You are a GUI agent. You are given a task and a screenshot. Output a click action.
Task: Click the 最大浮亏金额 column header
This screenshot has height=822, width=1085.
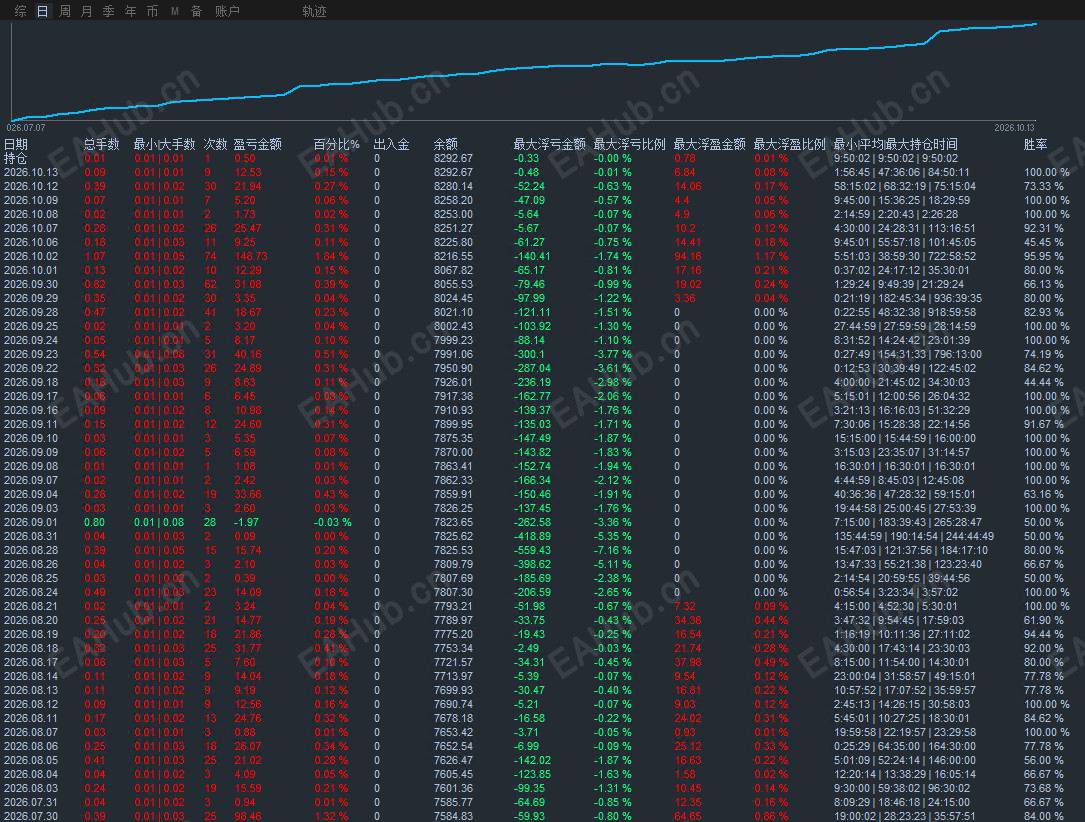pyautogui.click(x=549, y=144)
